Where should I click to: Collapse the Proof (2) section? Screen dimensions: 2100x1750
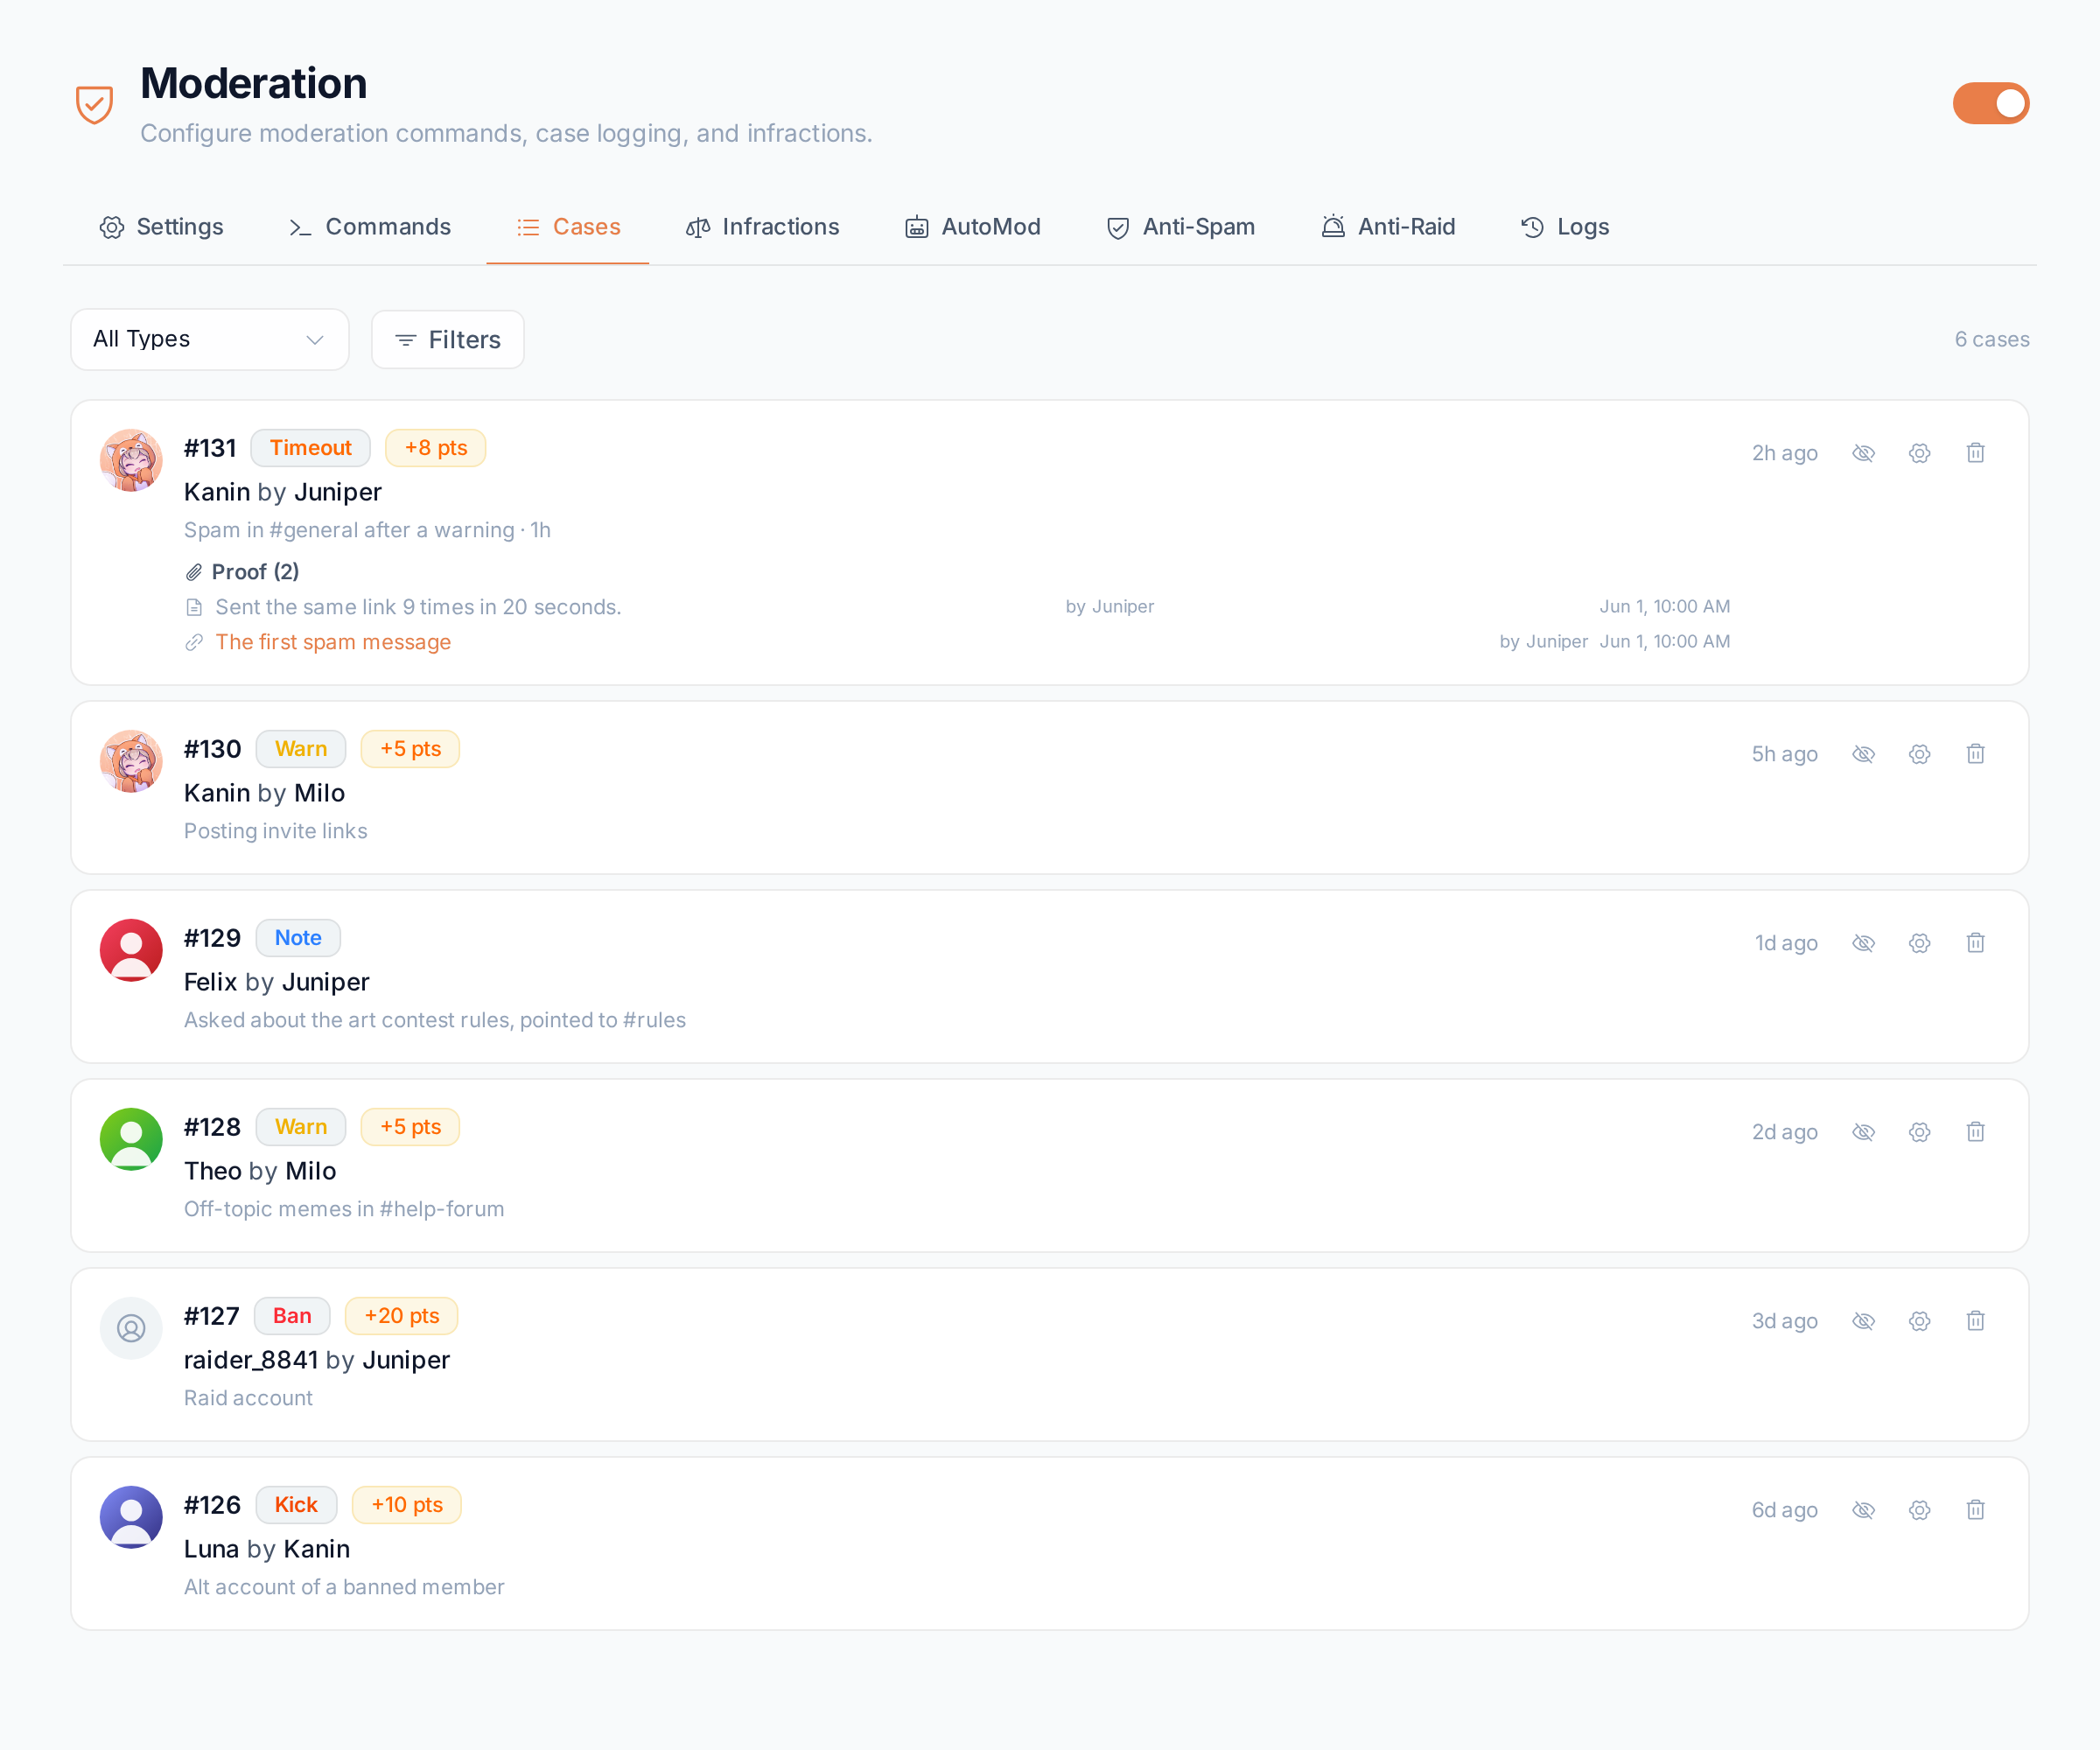(x=242, y=572)
